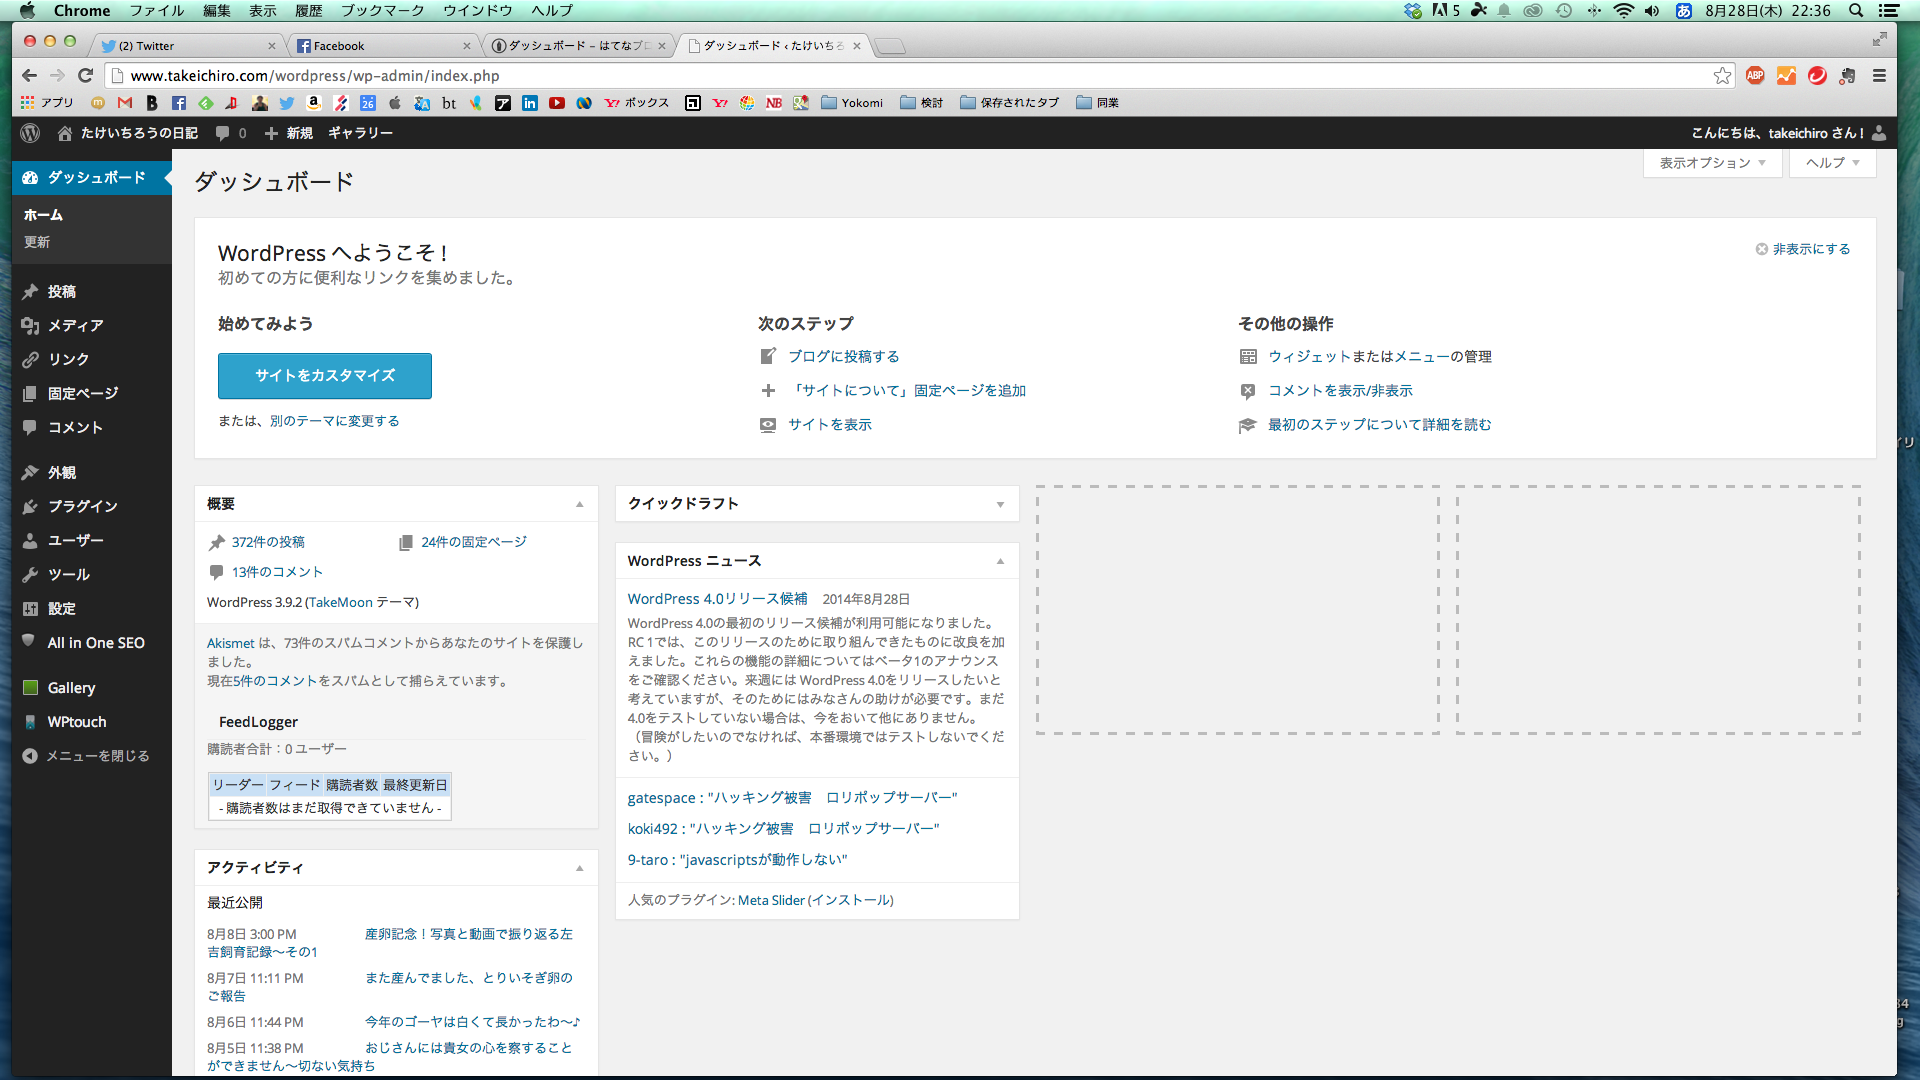Image resolution: width=1920 pixels, height=1080 pixels.
Task: Go to 更新 under dashboard
Action: pos(37,242)
